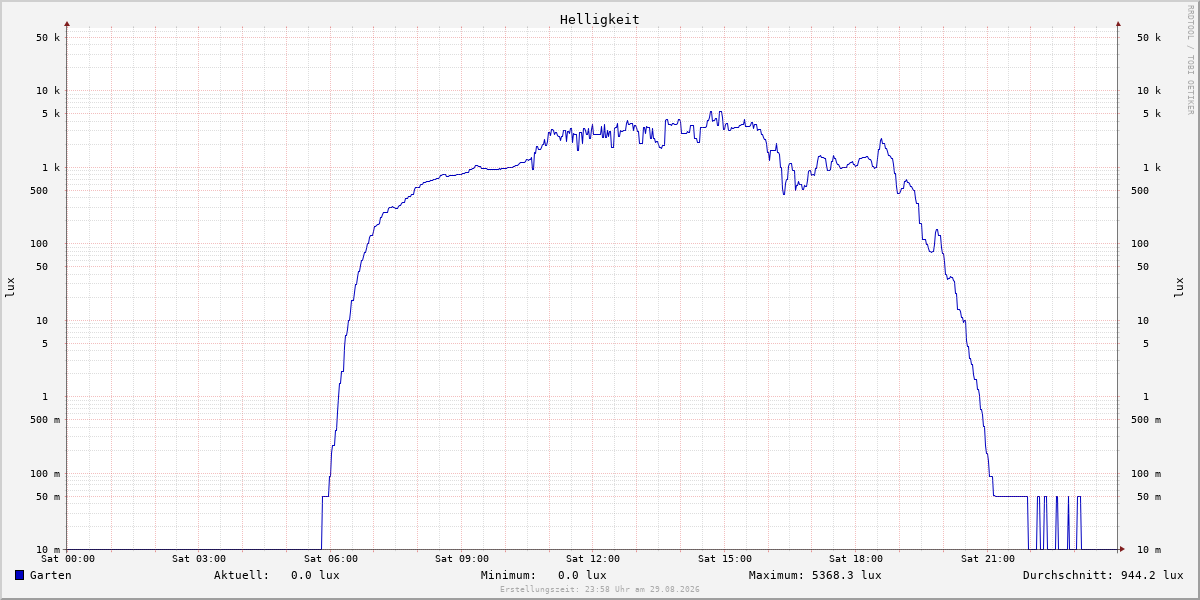Click the RRDTOOL / TOBI OETIKER watermark
1200x600 pixels.
coord(1190,59)
